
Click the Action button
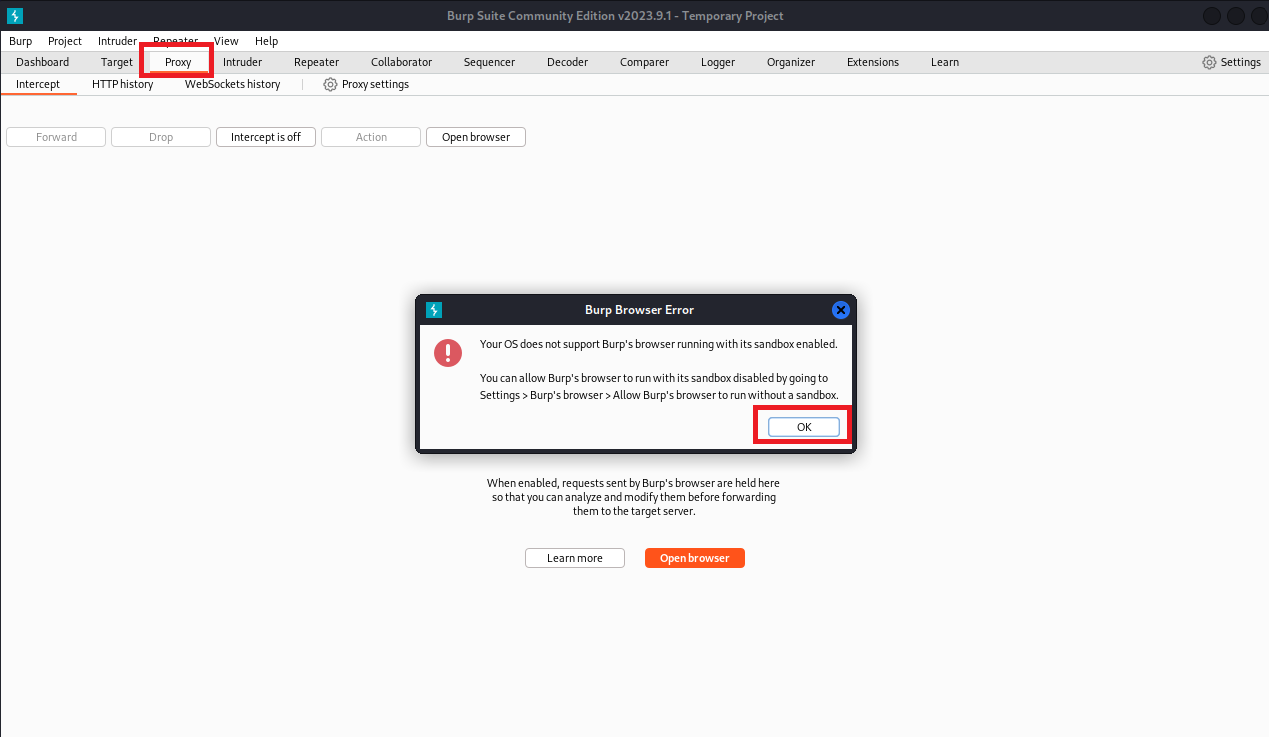tap(371, 137)
